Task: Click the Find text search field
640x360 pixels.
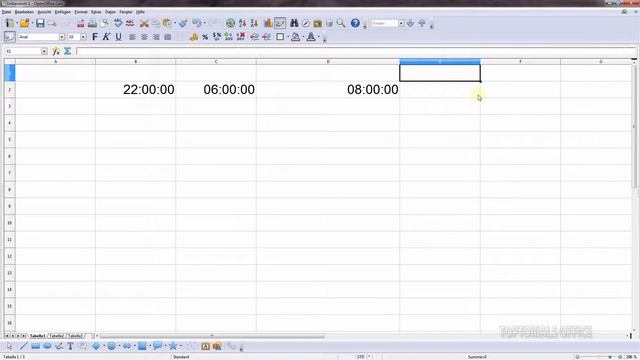Action: [x=384, y=23]
